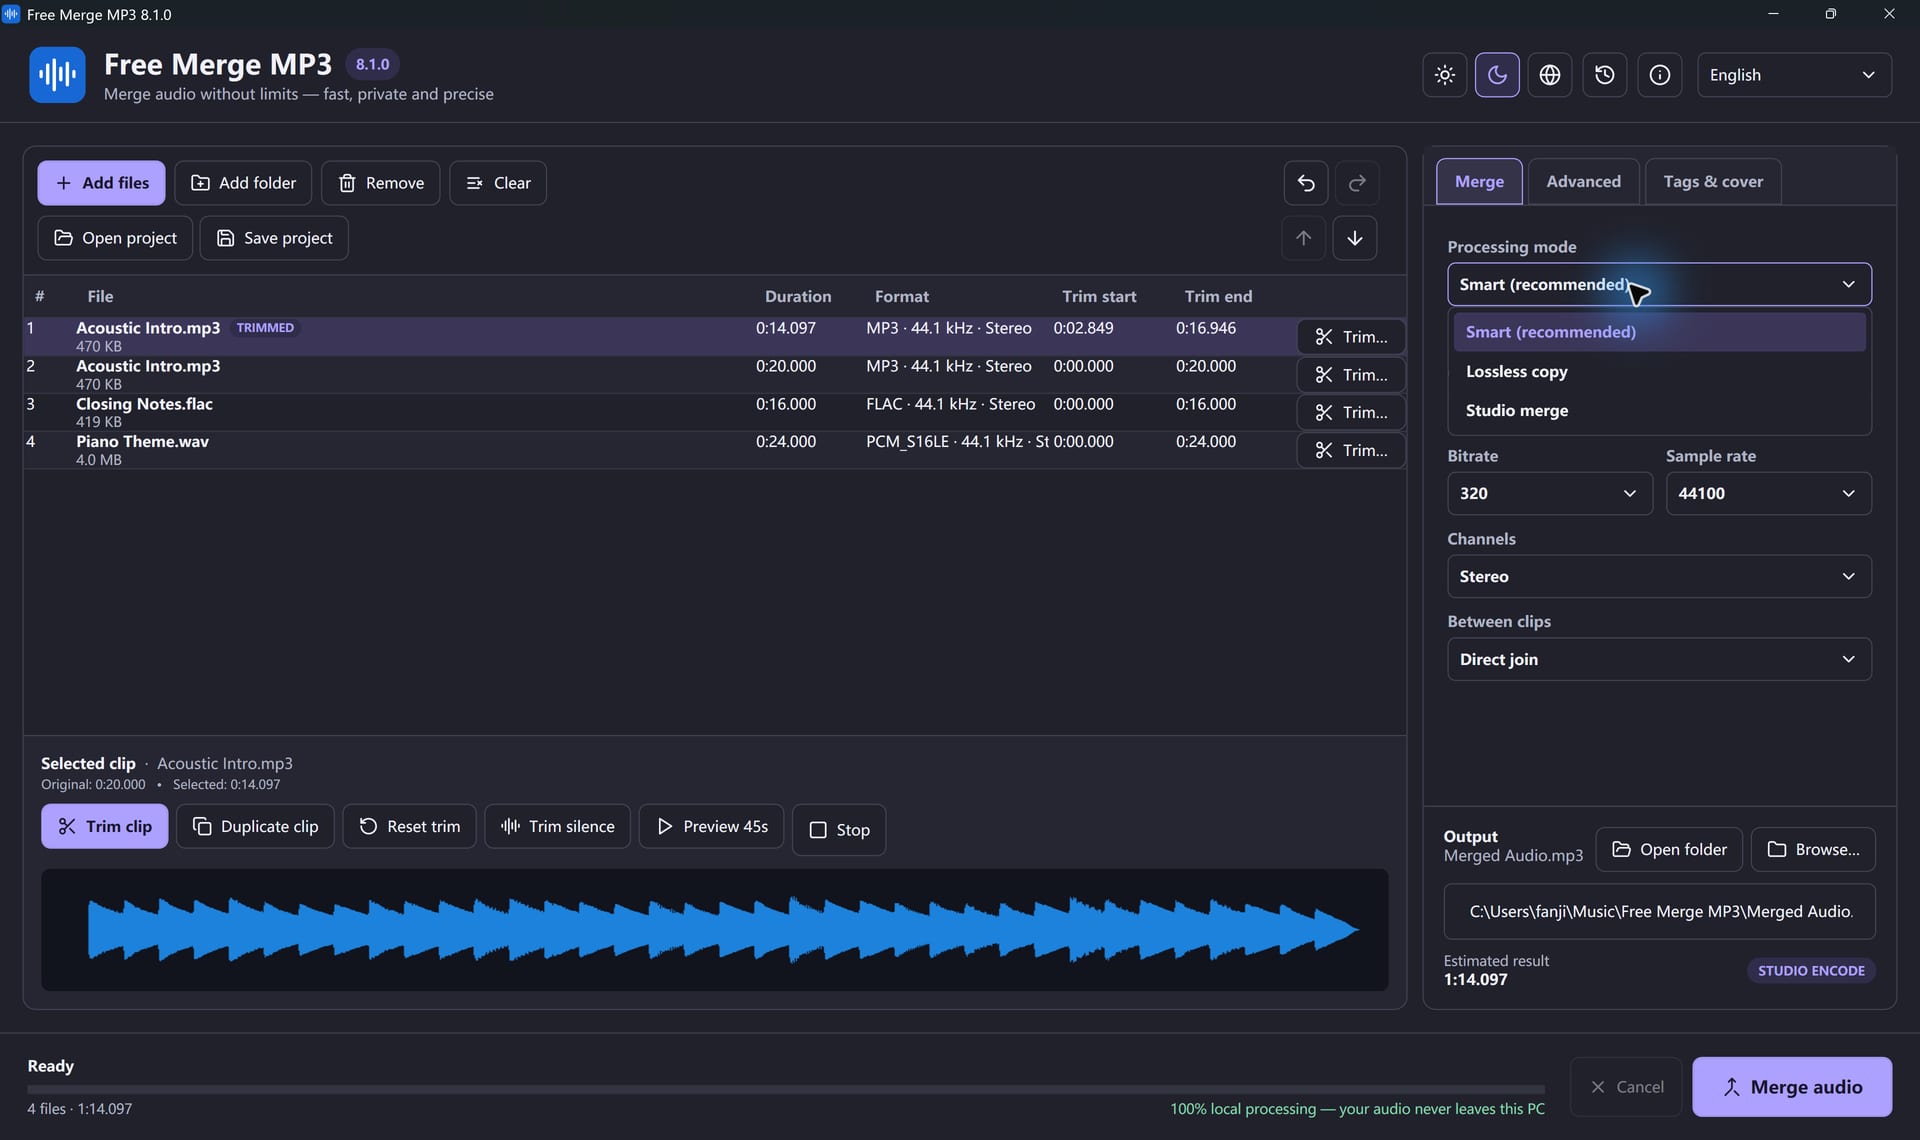This screenshot has height=1140, width=1920.
Task: Click the Trim clip button
Action: (x=104, y=826)
